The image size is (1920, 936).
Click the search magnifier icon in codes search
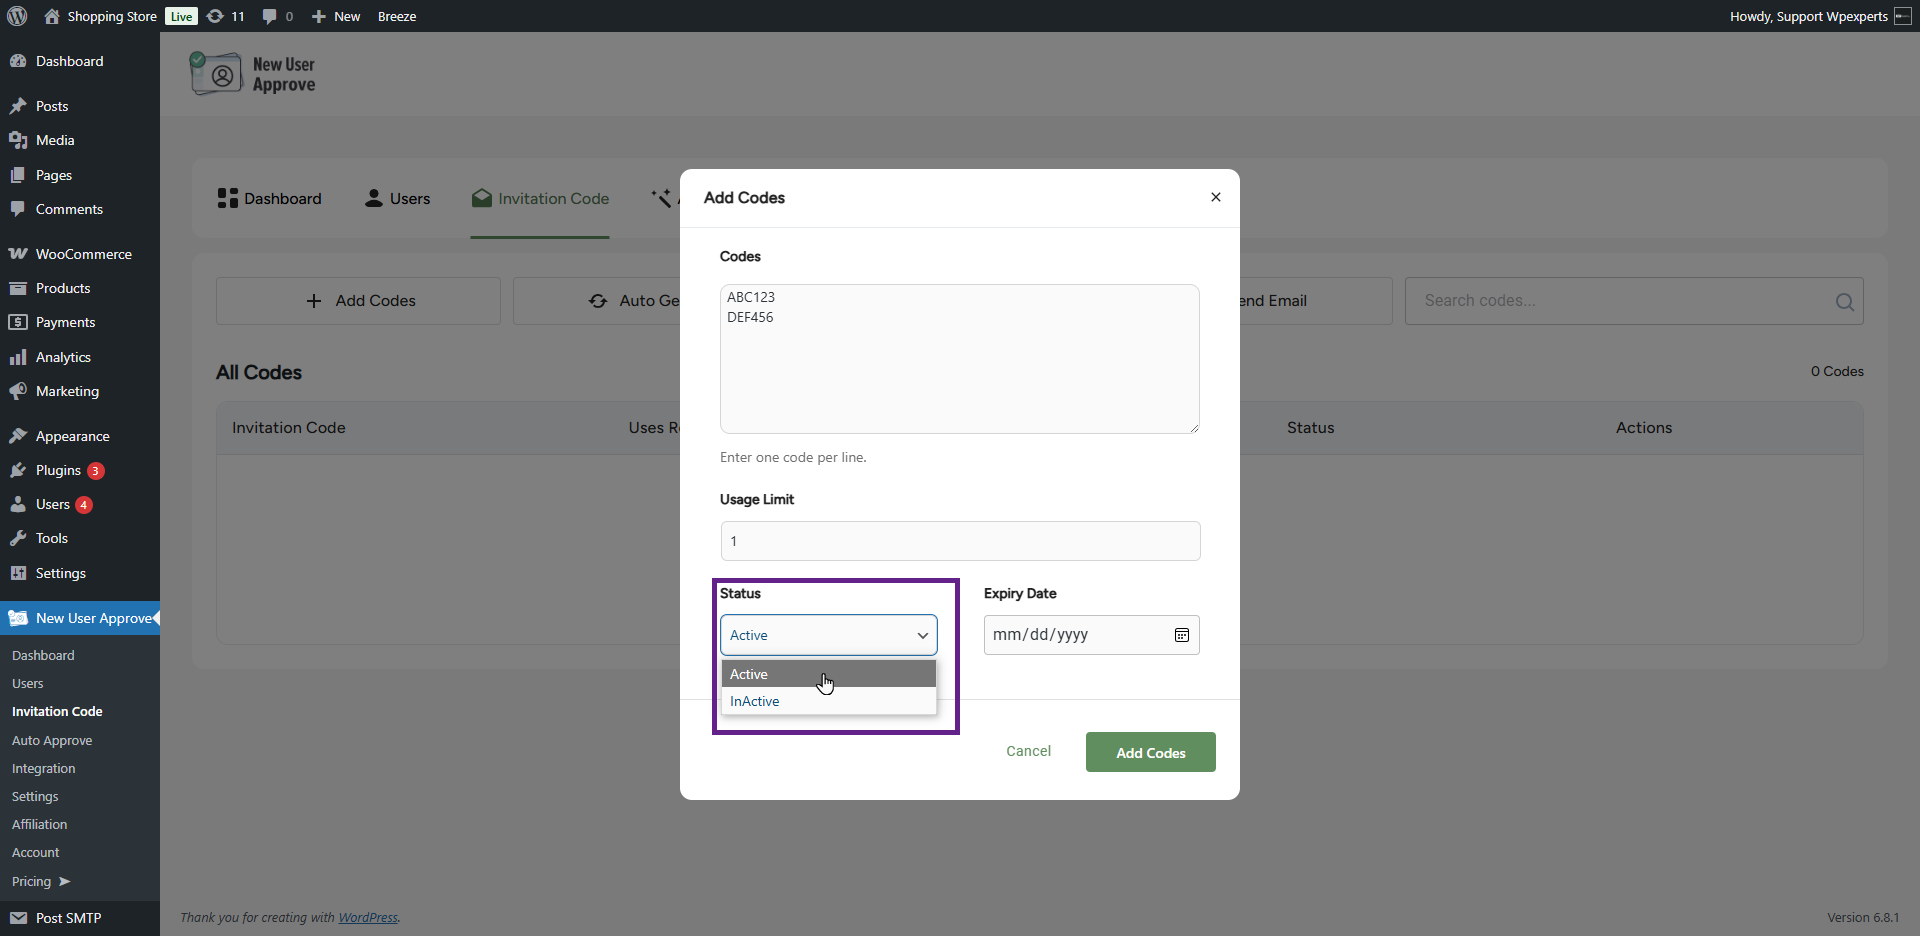point(1844,302)
